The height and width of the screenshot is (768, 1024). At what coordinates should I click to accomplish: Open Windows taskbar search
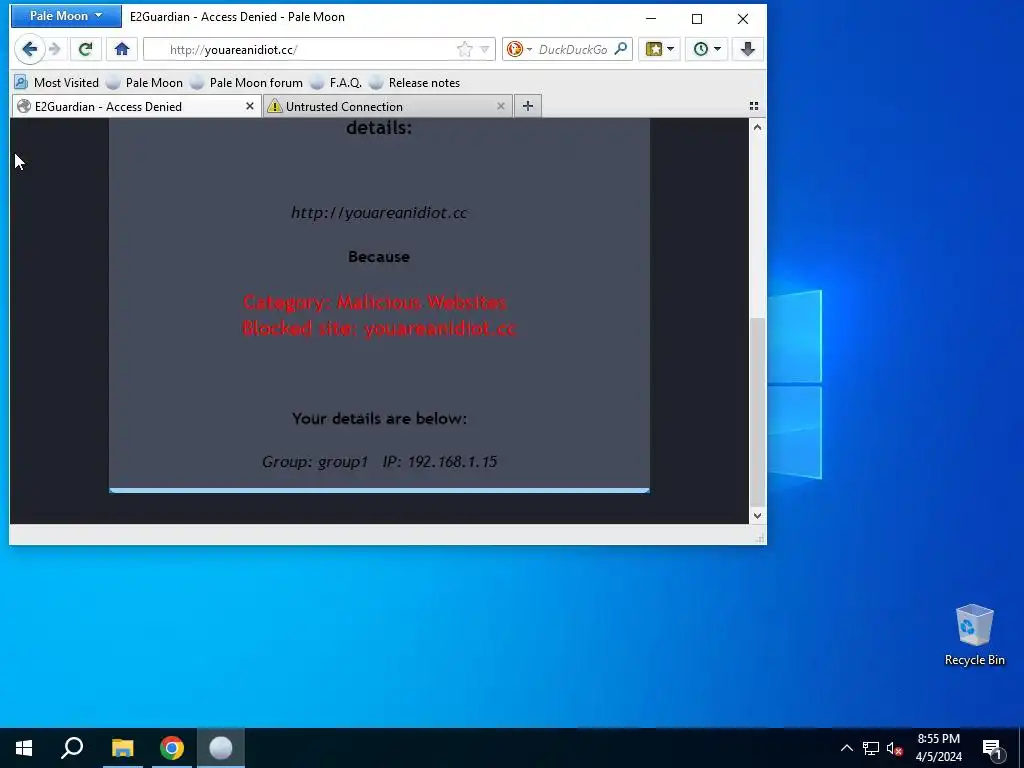(72, 748)
